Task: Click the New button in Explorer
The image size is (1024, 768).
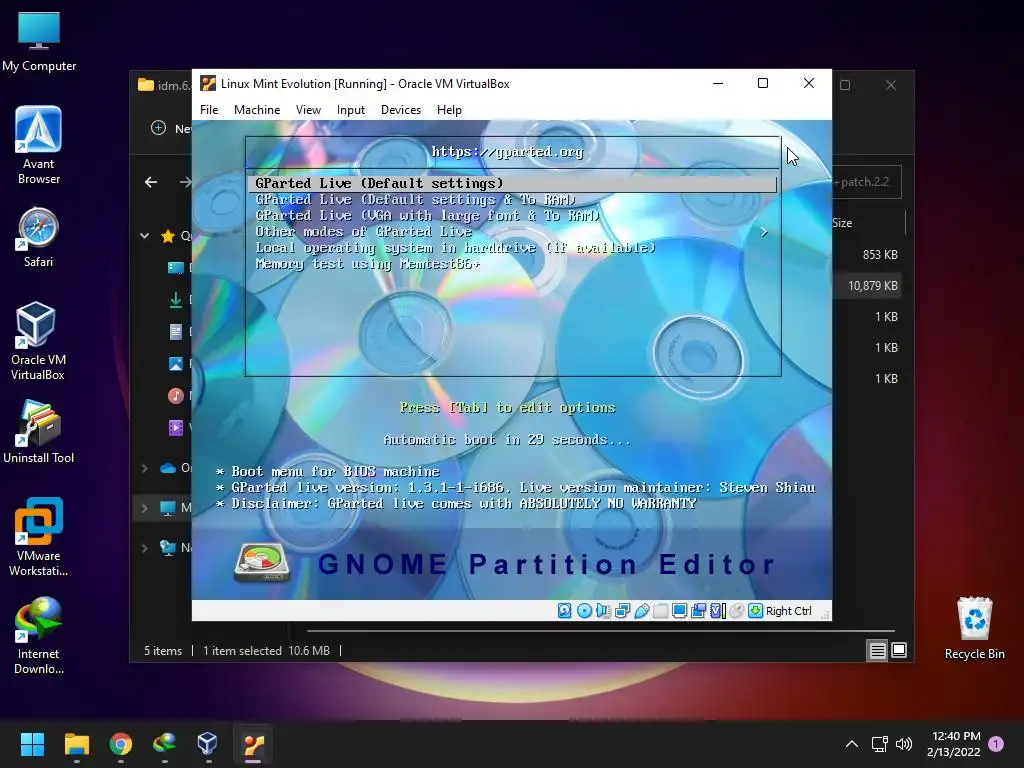Action: (x=171, y=128)
